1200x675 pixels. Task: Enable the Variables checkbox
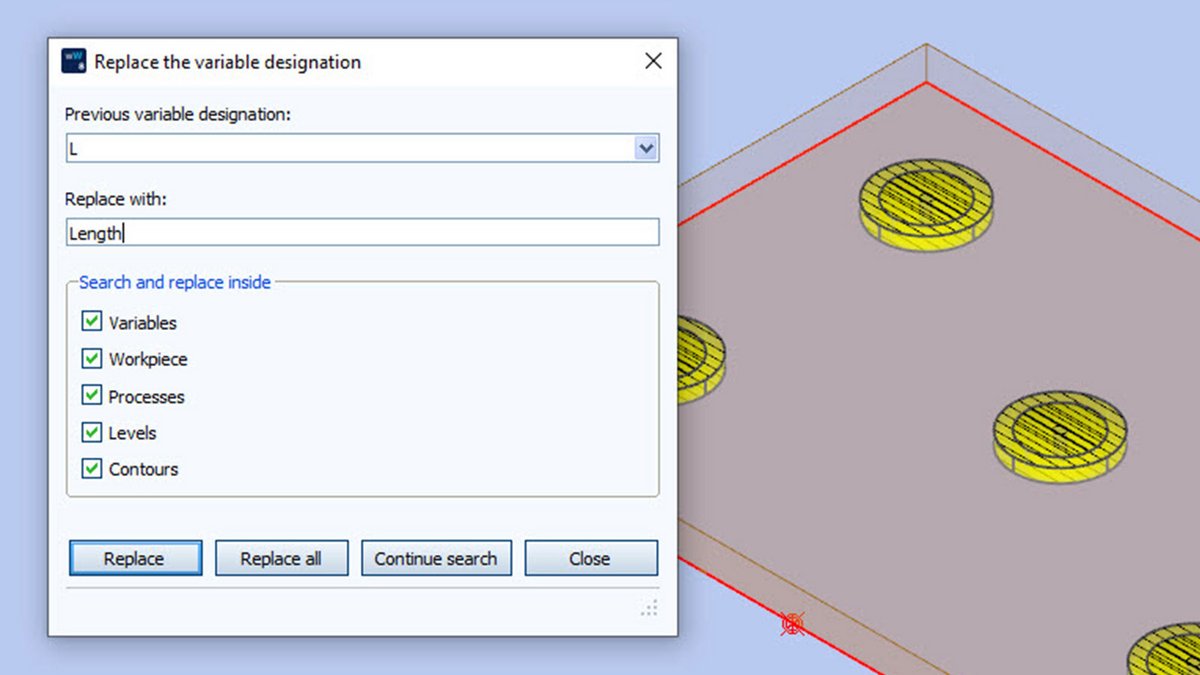tap(92, 322)
